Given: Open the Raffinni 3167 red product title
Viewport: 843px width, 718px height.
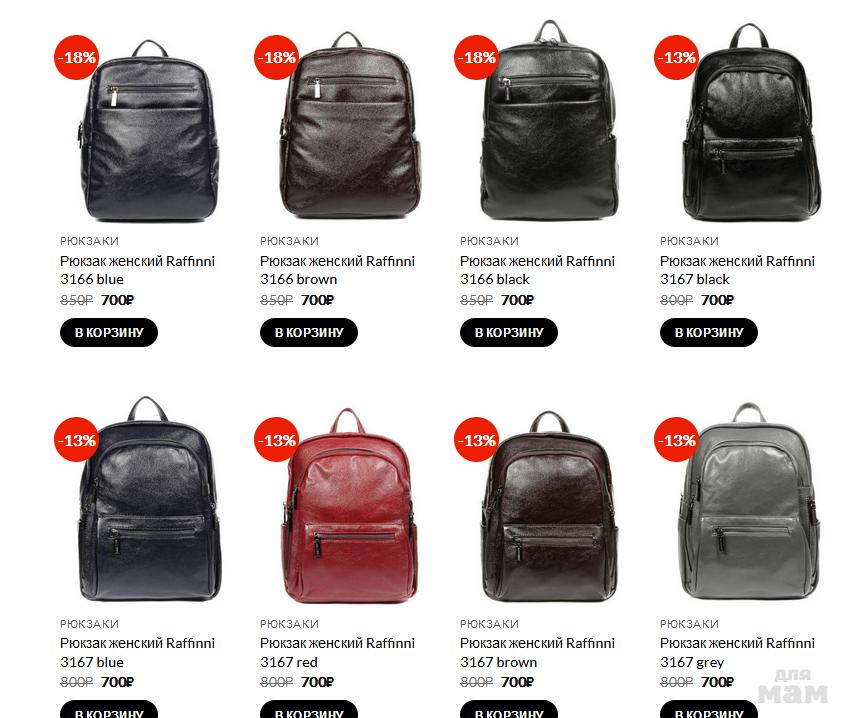Looking at the screenshot, I should pyautogui.click(x=337, y=652).
